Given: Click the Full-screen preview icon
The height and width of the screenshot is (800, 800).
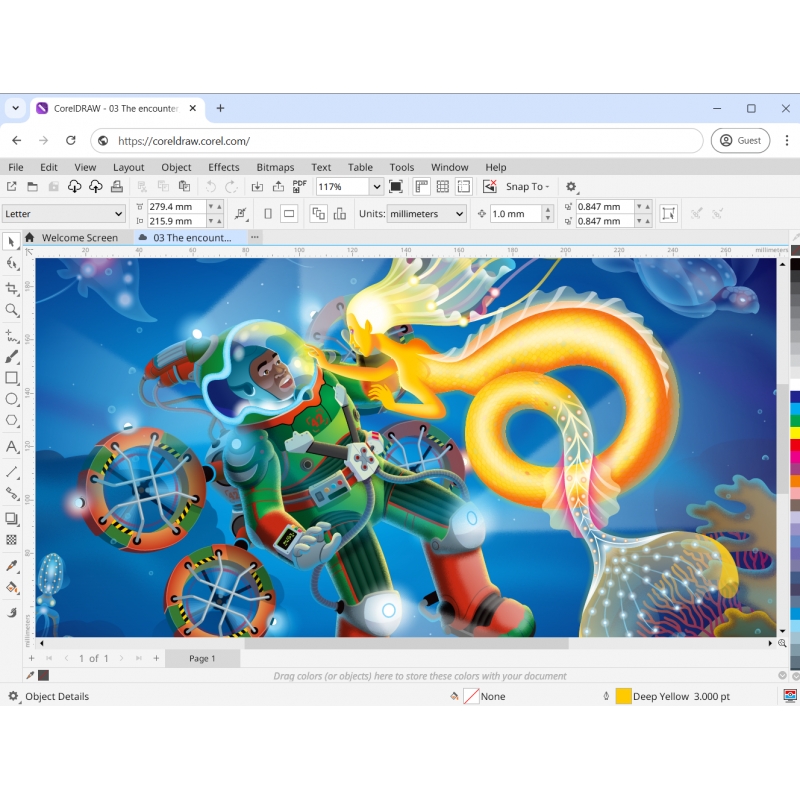Looking at the screenshot, I should 395,187.
